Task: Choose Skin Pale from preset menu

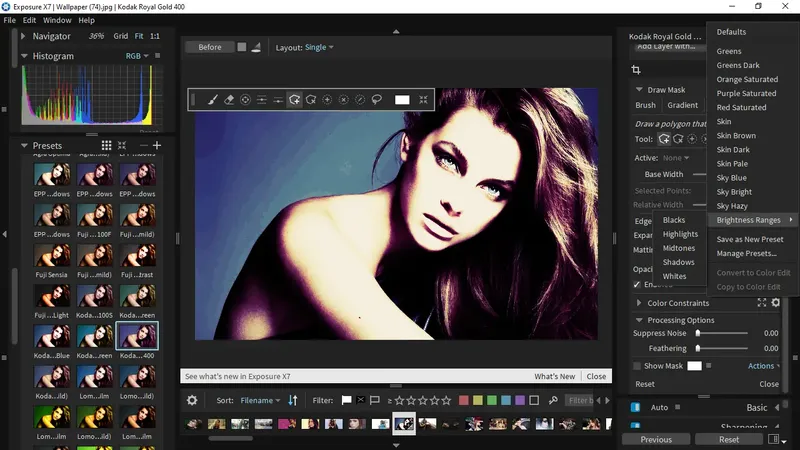Action: pyautogui.click(x=732, y=164)
